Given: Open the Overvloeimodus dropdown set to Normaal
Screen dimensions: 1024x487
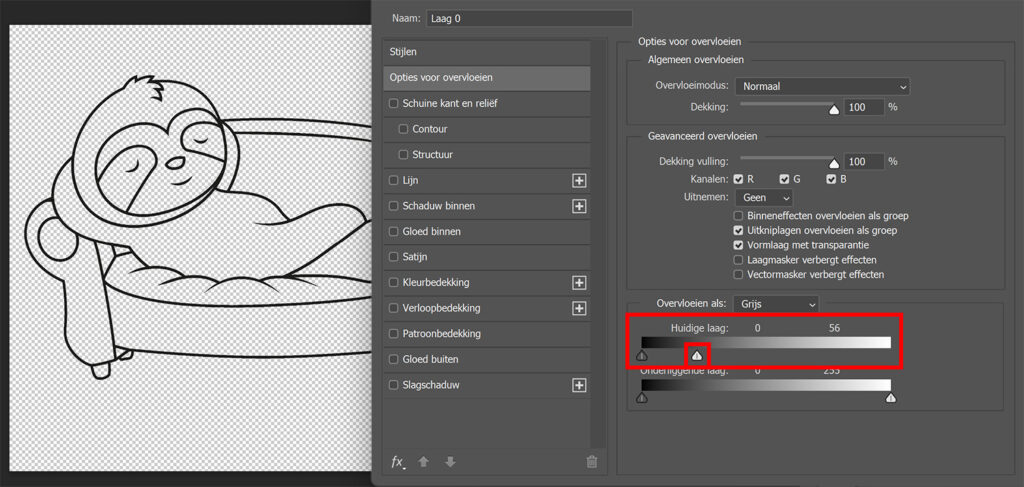Looking at the screenshot, I should coord(822,87).
